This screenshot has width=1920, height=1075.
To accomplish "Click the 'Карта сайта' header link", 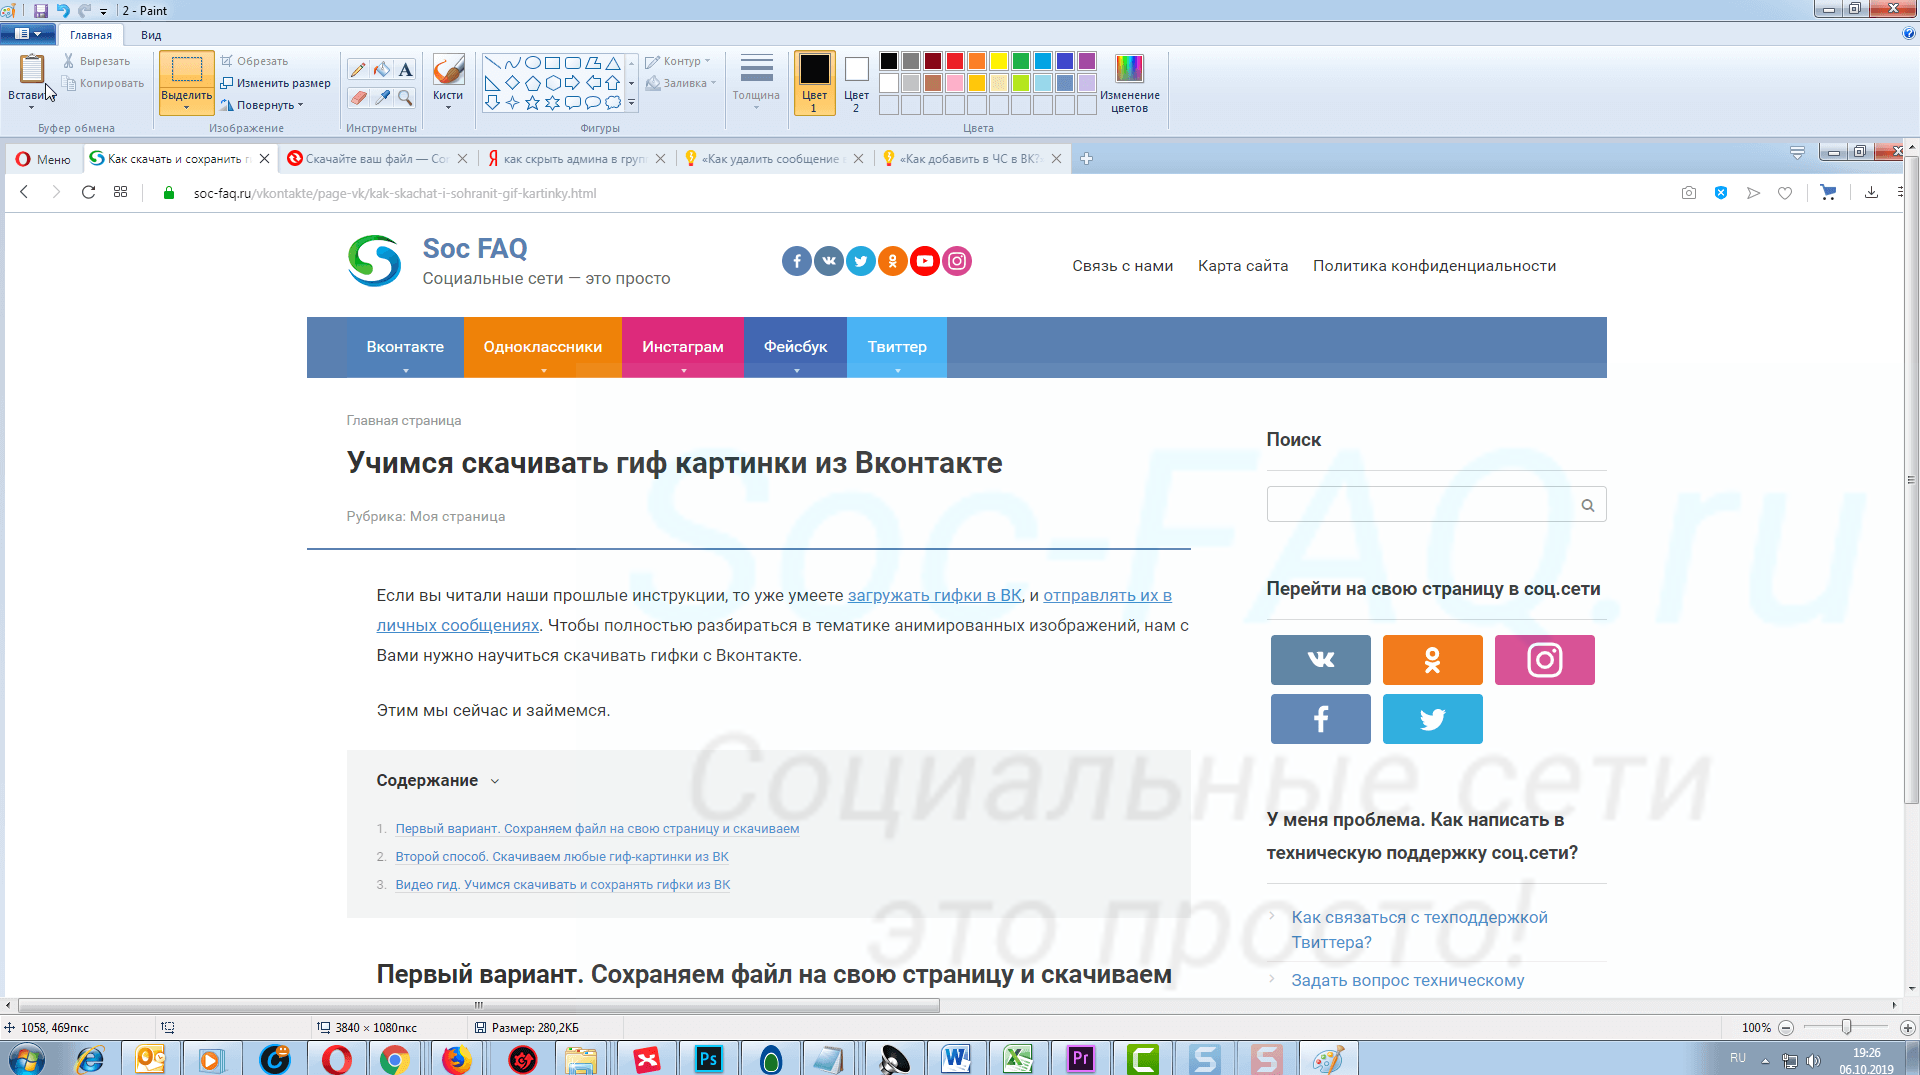I will click(x=1243, y=266).
